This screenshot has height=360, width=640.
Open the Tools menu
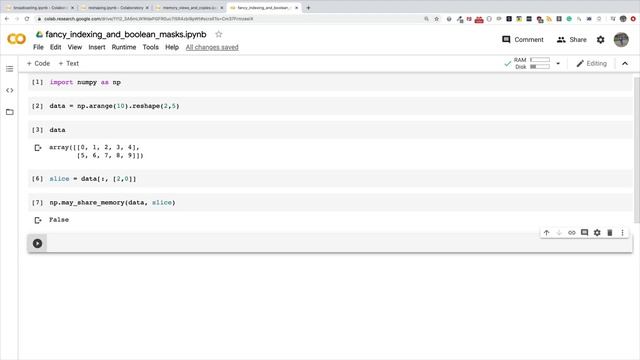pyautogui.click(x=150, y=47)
